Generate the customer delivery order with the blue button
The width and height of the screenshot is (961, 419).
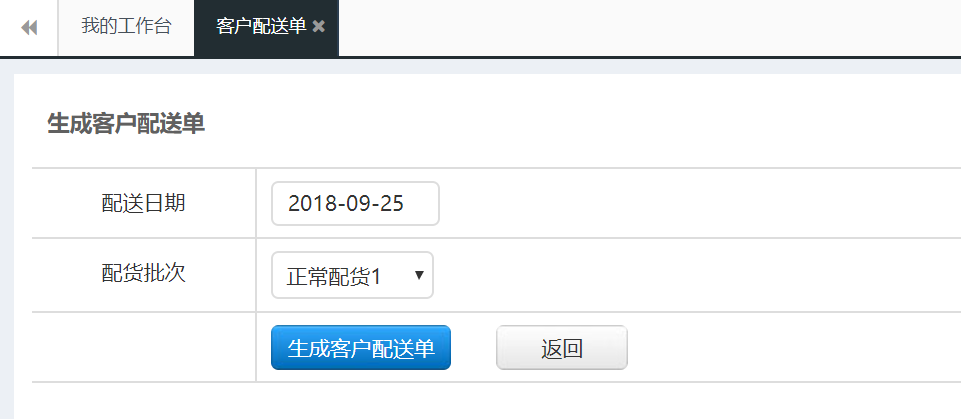[361, 347]
